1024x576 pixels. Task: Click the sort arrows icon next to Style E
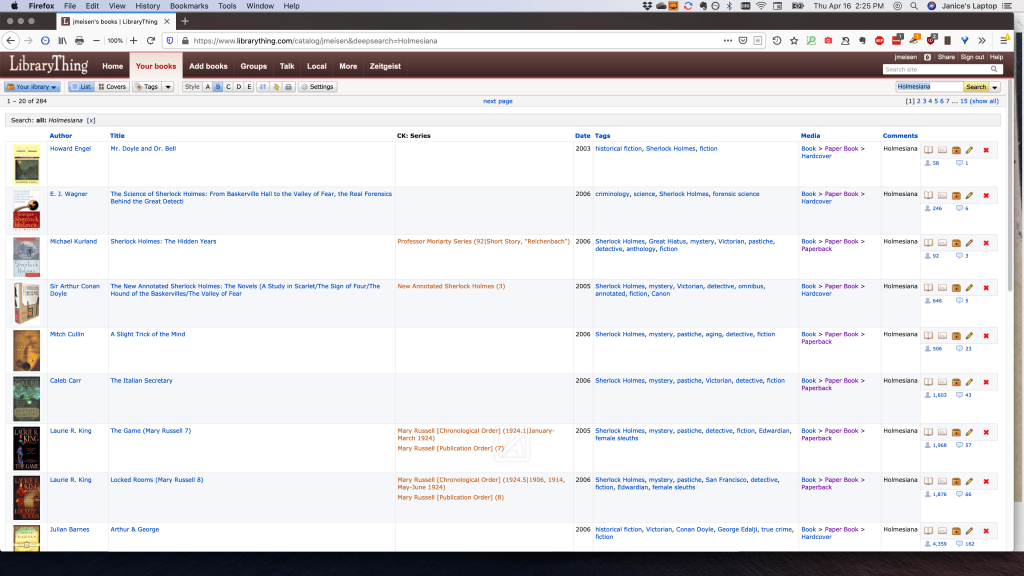click(264, 87)
